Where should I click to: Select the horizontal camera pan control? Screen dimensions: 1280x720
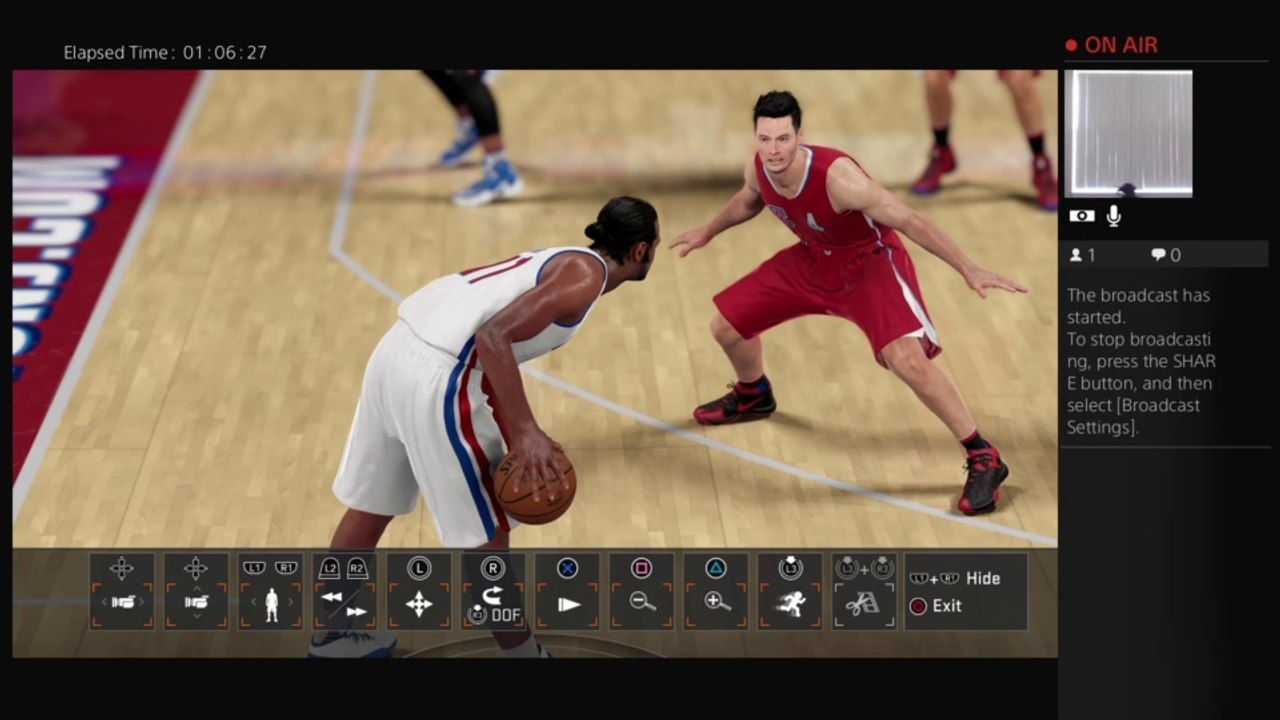[122, 591]
